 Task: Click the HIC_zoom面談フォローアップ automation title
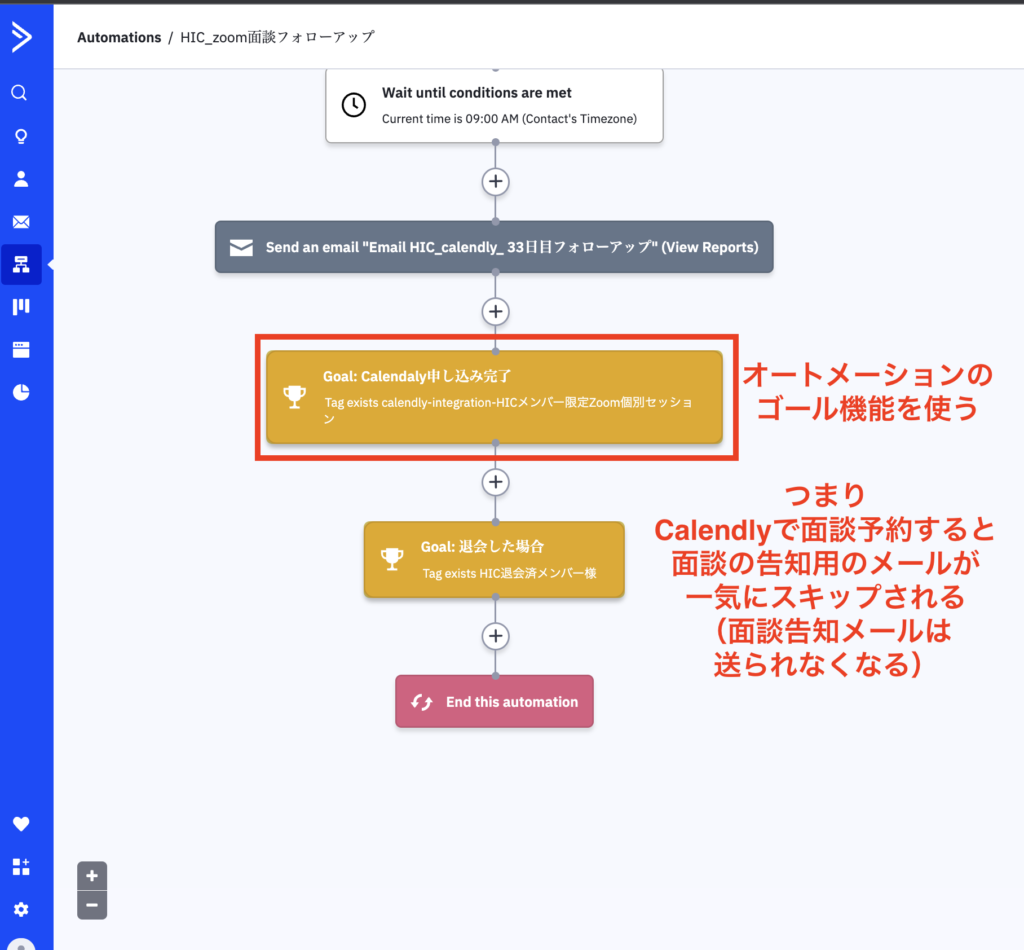point(278,37)
